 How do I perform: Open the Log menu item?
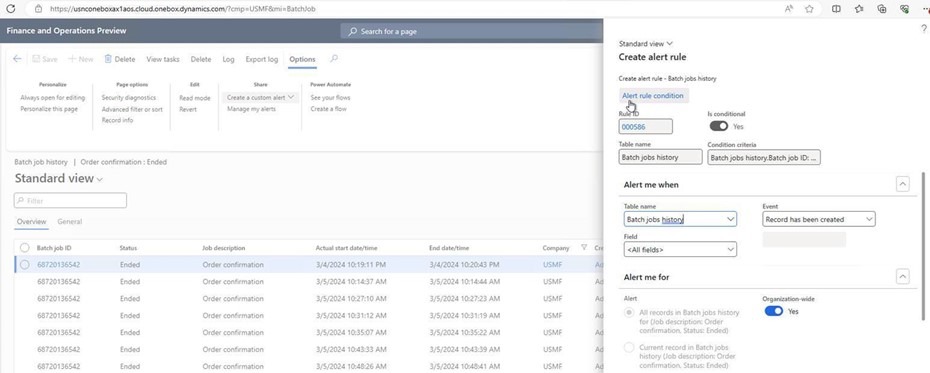(x=228, y=59)
